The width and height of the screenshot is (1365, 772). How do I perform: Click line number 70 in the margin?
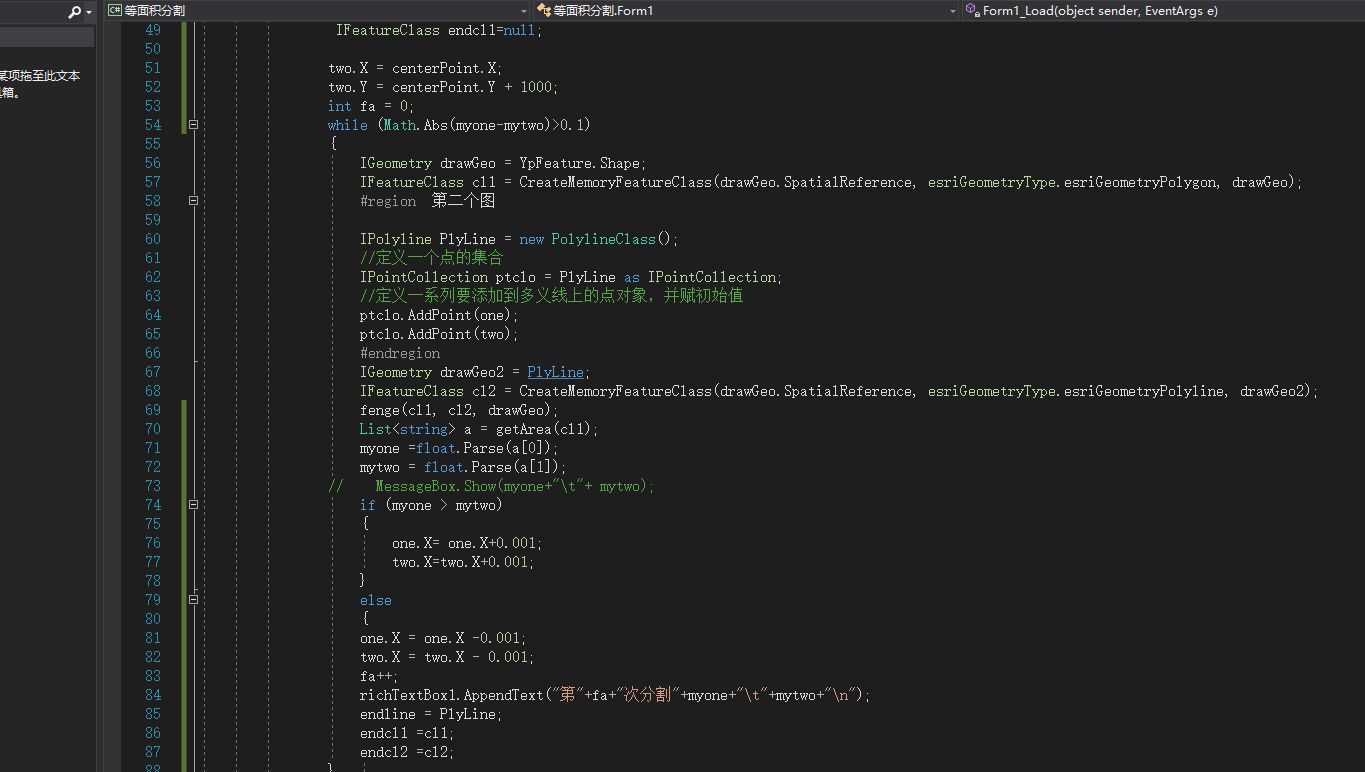tap(152, 428)
